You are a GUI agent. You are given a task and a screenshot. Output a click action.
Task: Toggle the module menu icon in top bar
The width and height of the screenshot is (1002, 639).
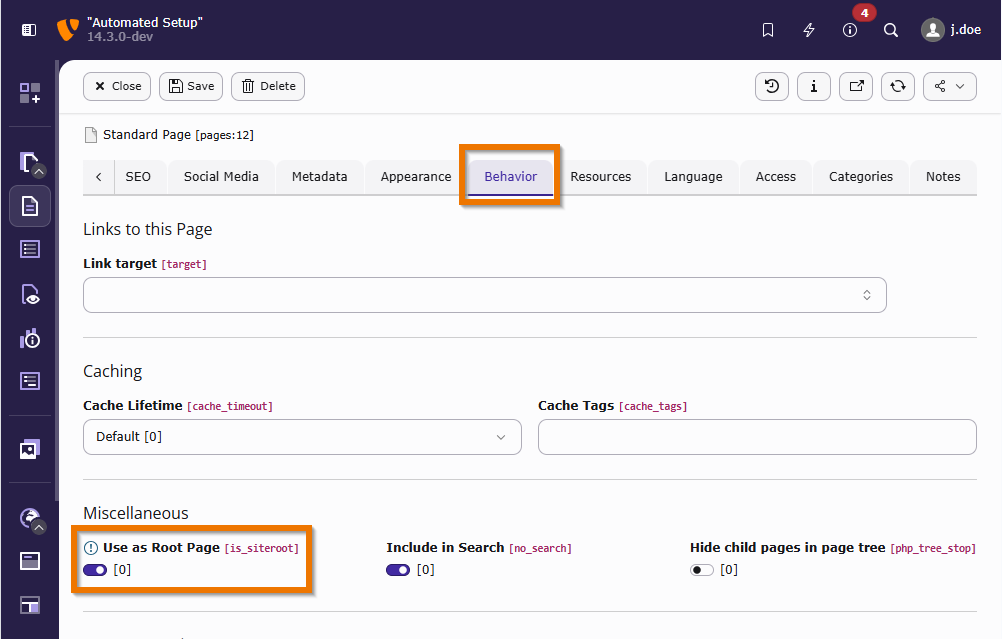(x=29, y=29)
